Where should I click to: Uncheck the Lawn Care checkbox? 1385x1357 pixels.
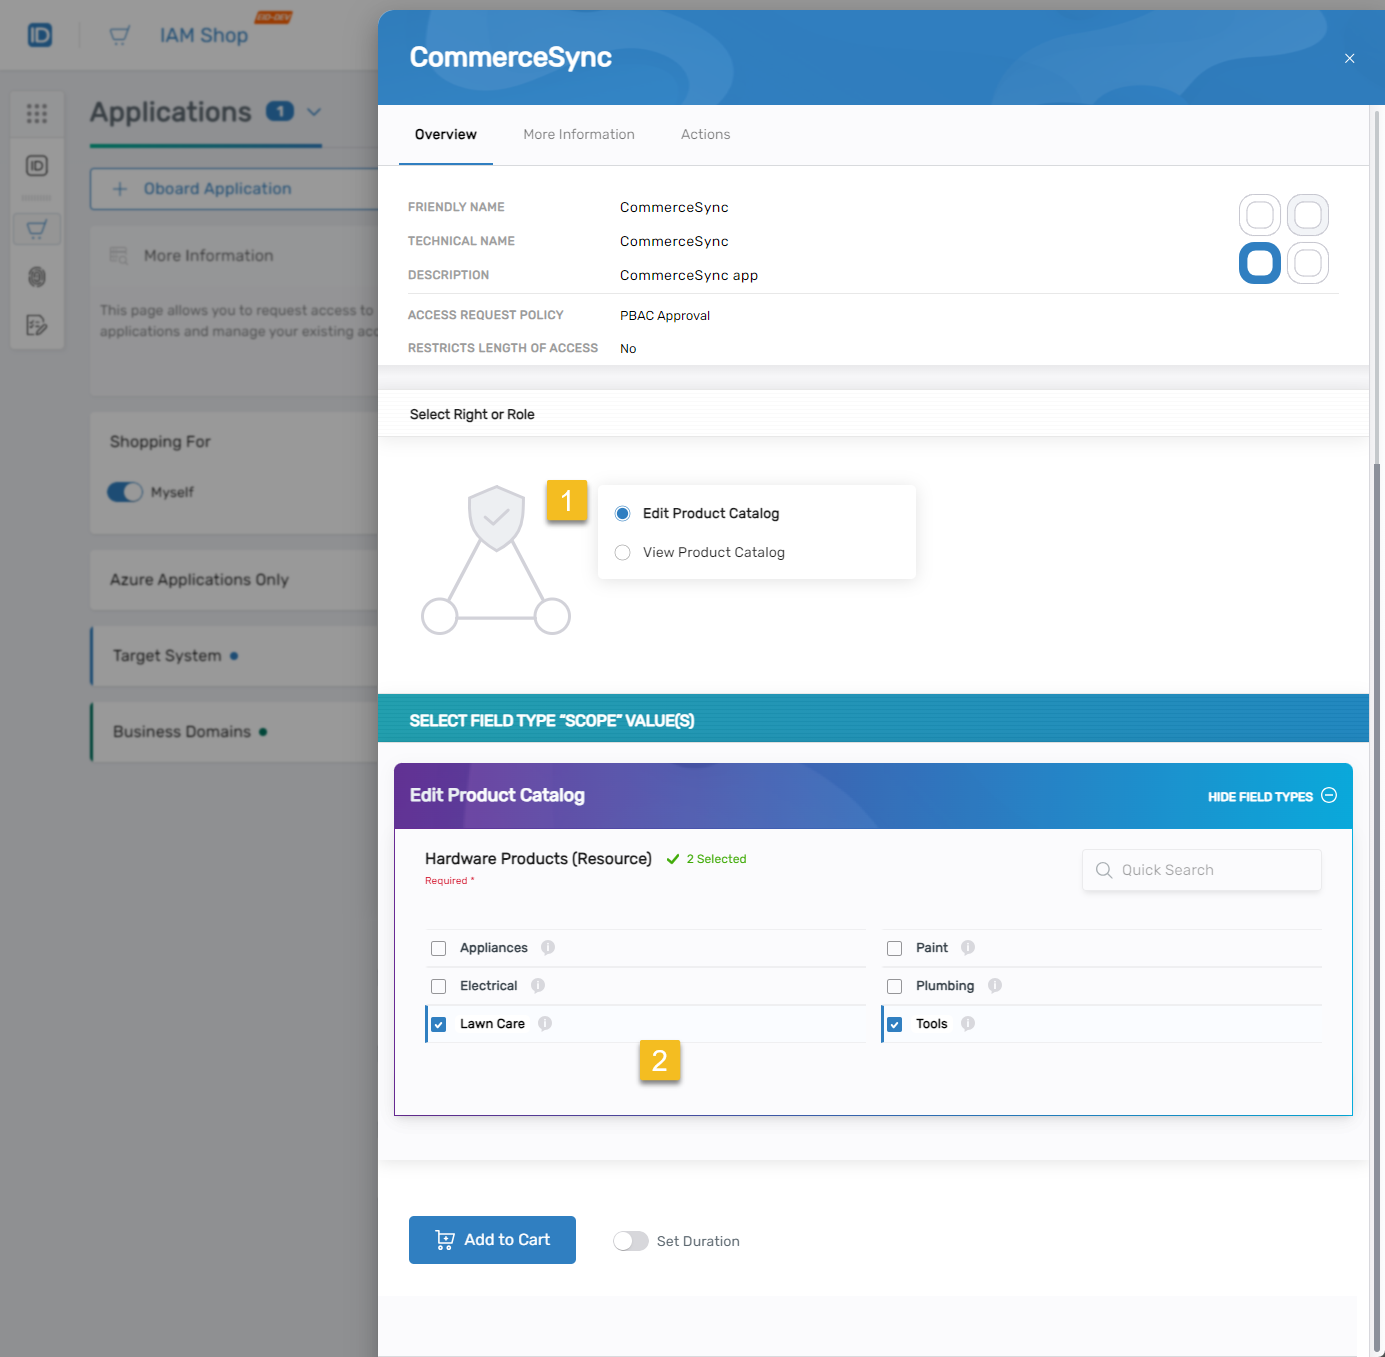point(439,1025)
